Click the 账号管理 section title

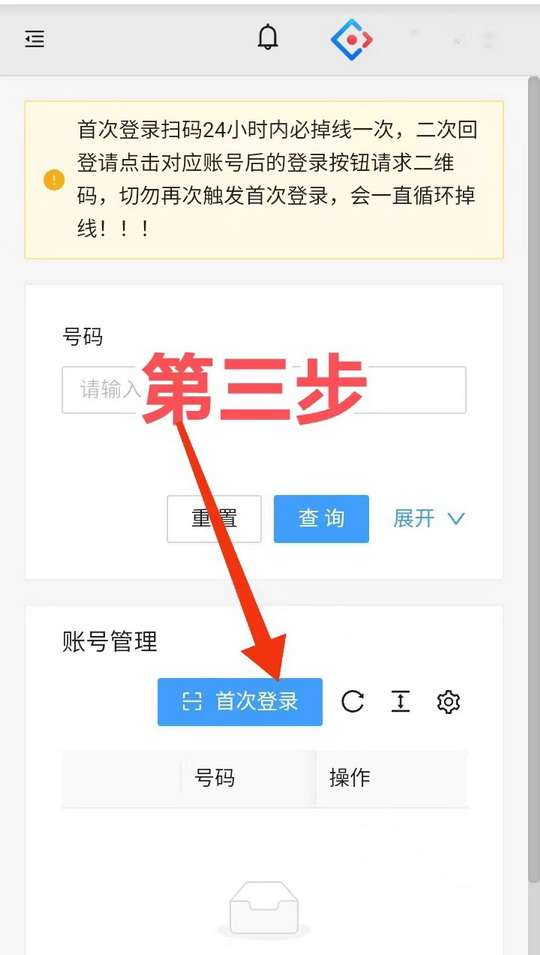pyautogui.click(x=110, y=641)
